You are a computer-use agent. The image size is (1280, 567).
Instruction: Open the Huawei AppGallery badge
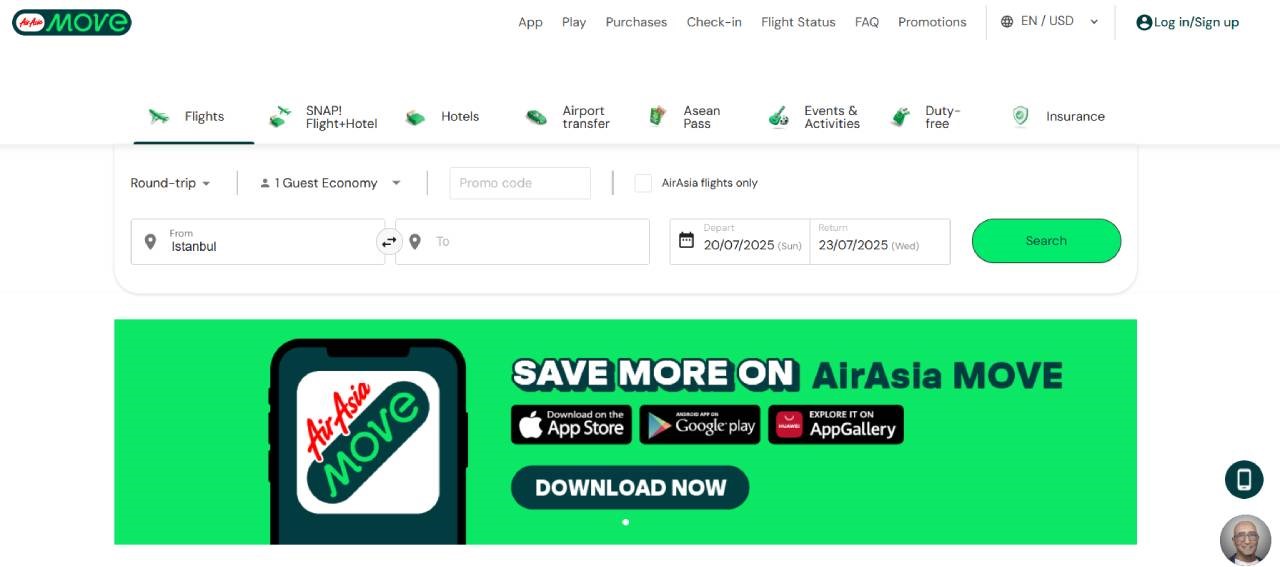[836, 424]
